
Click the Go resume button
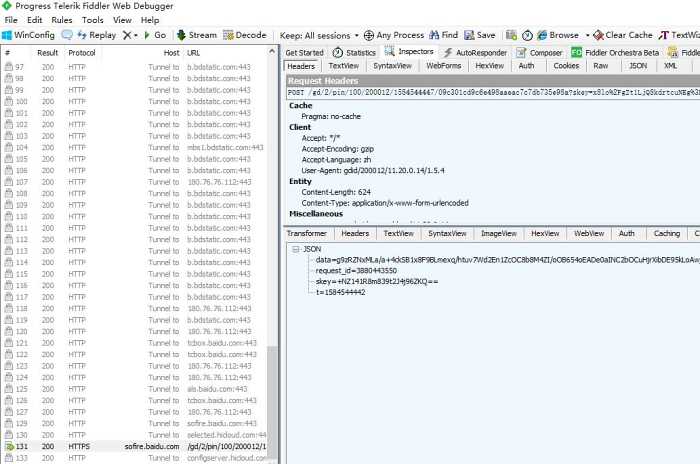pyautogui.click(x=155, y=35)
